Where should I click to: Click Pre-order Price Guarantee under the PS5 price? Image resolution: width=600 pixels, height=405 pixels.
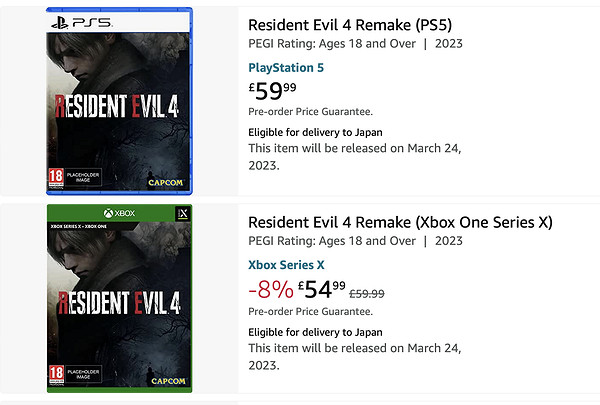click(310, 112)
